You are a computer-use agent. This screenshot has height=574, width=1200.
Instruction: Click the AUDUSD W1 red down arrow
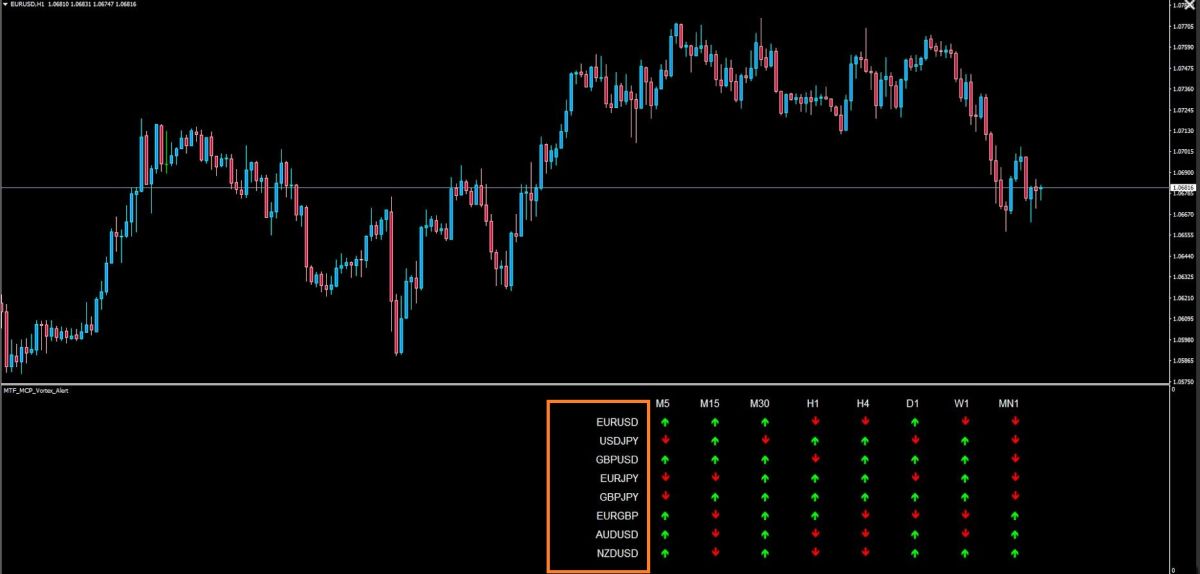[x=965, y=534]
